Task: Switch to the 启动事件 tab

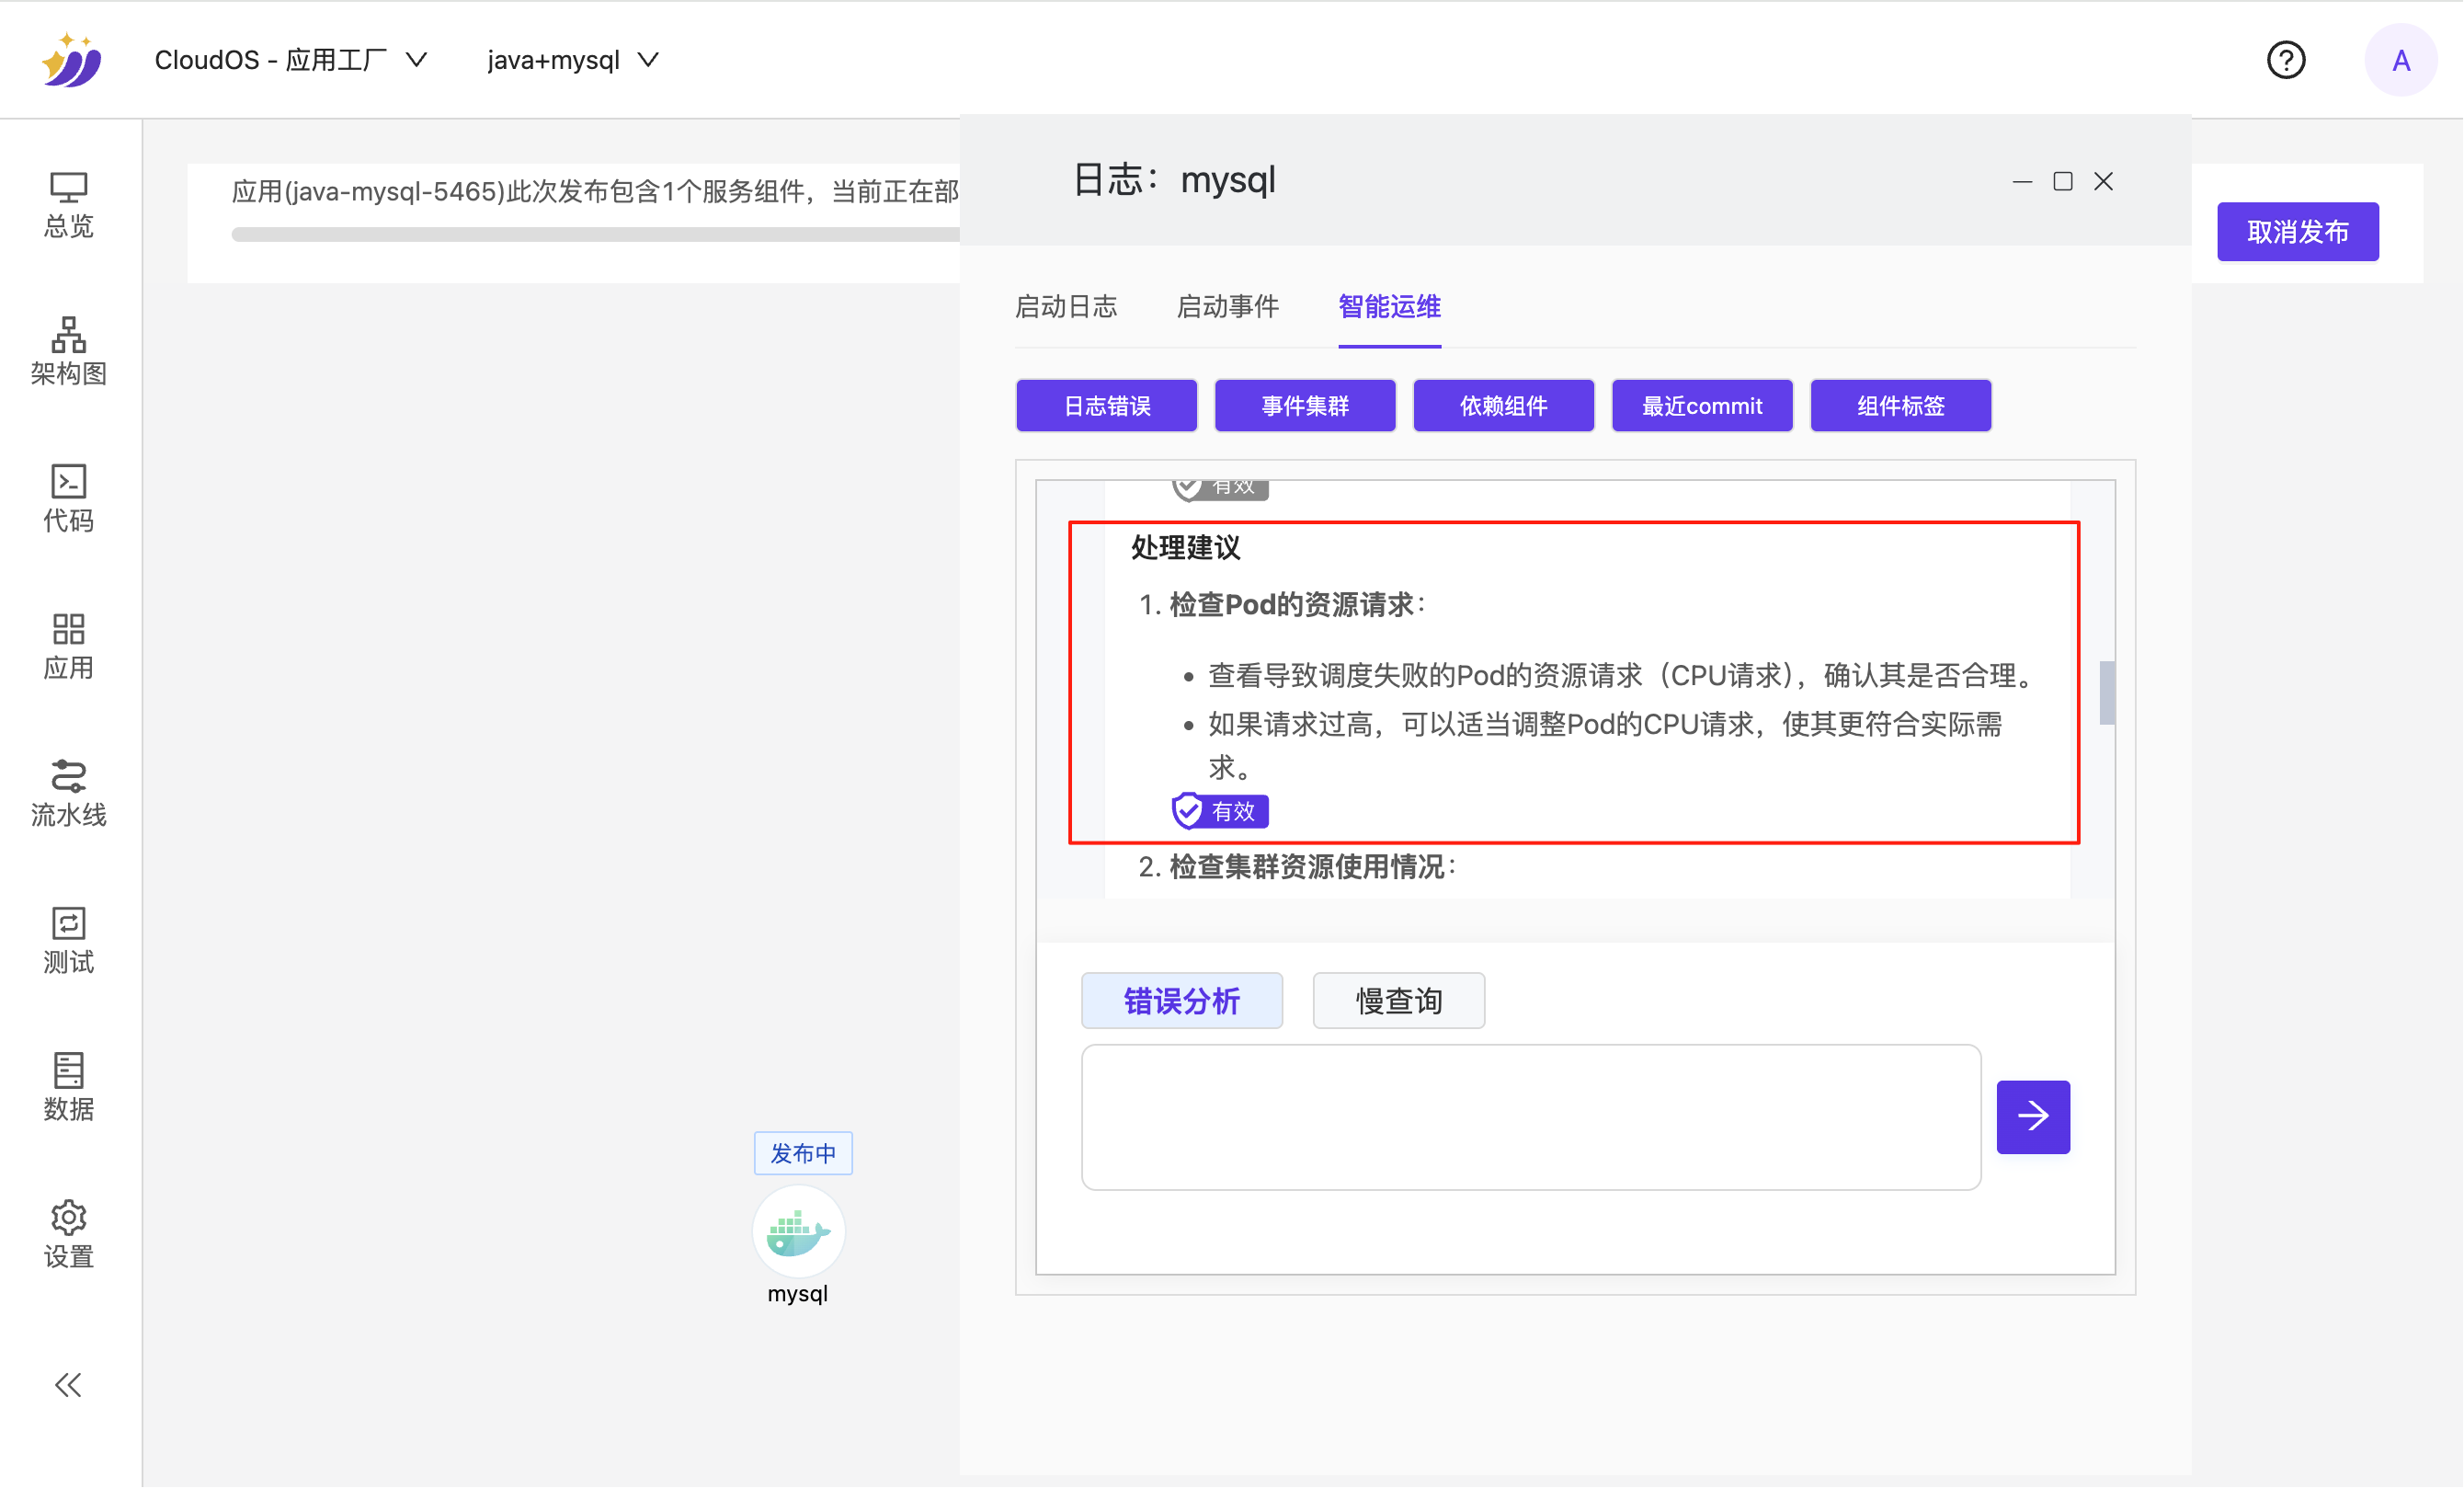Action: (x=1227, y=307)
